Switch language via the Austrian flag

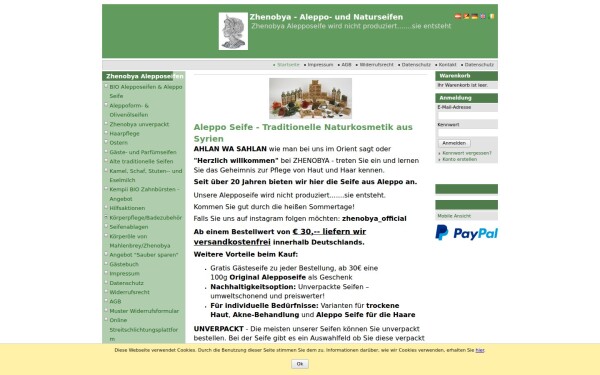coord(458,16)
